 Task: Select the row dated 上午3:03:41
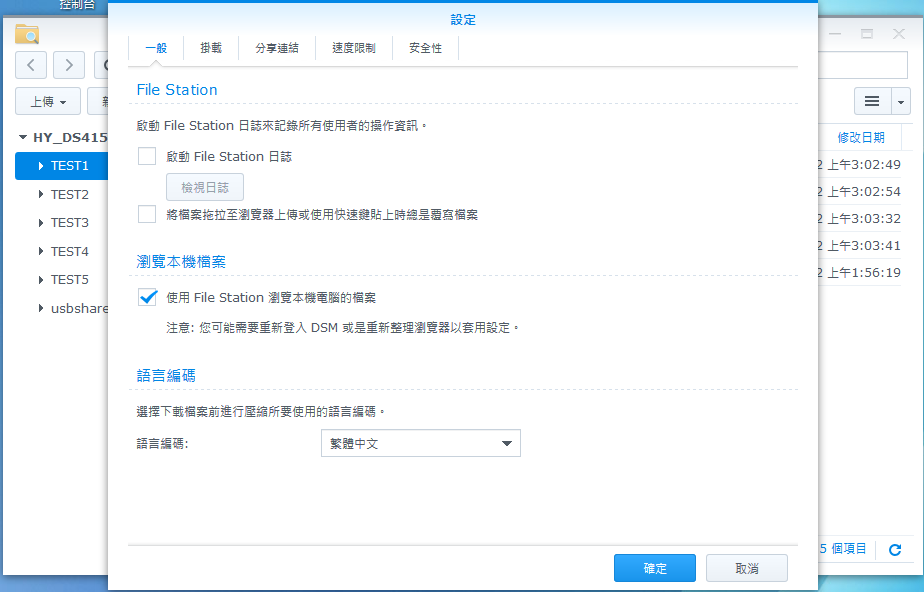pos(859,246)
